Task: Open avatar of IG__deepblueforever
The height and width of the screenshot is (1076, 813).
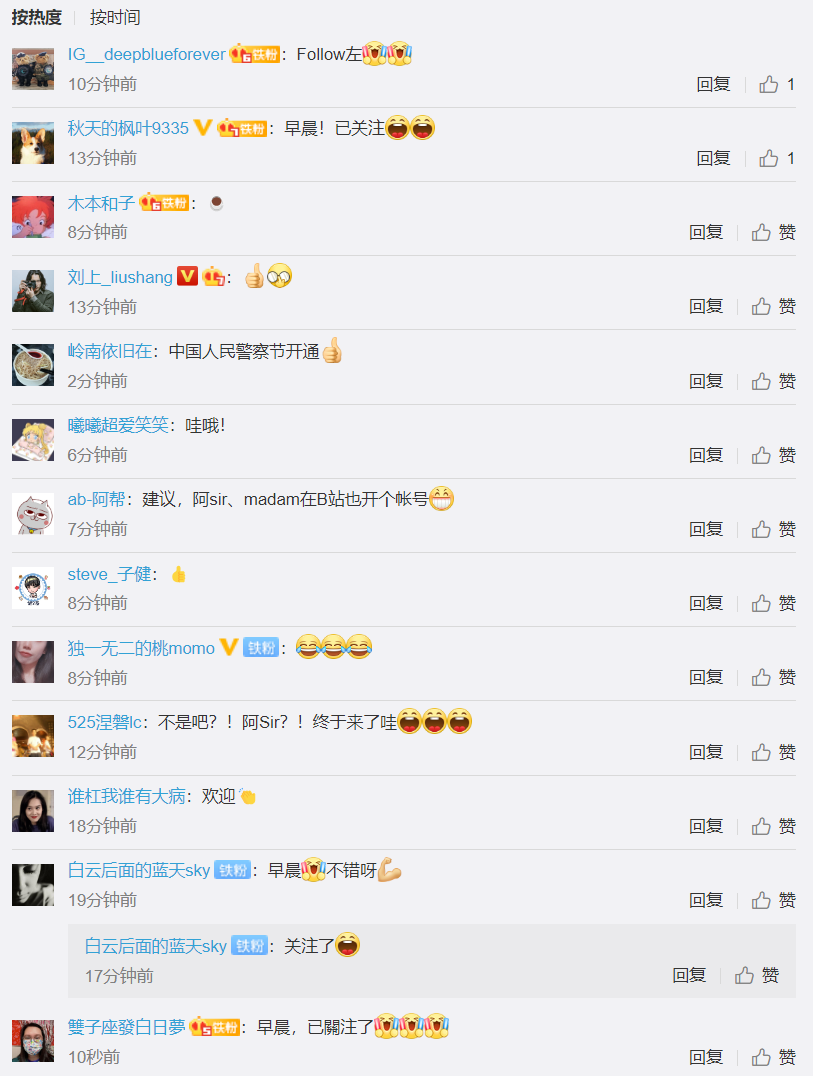Action: pos(33,69)
